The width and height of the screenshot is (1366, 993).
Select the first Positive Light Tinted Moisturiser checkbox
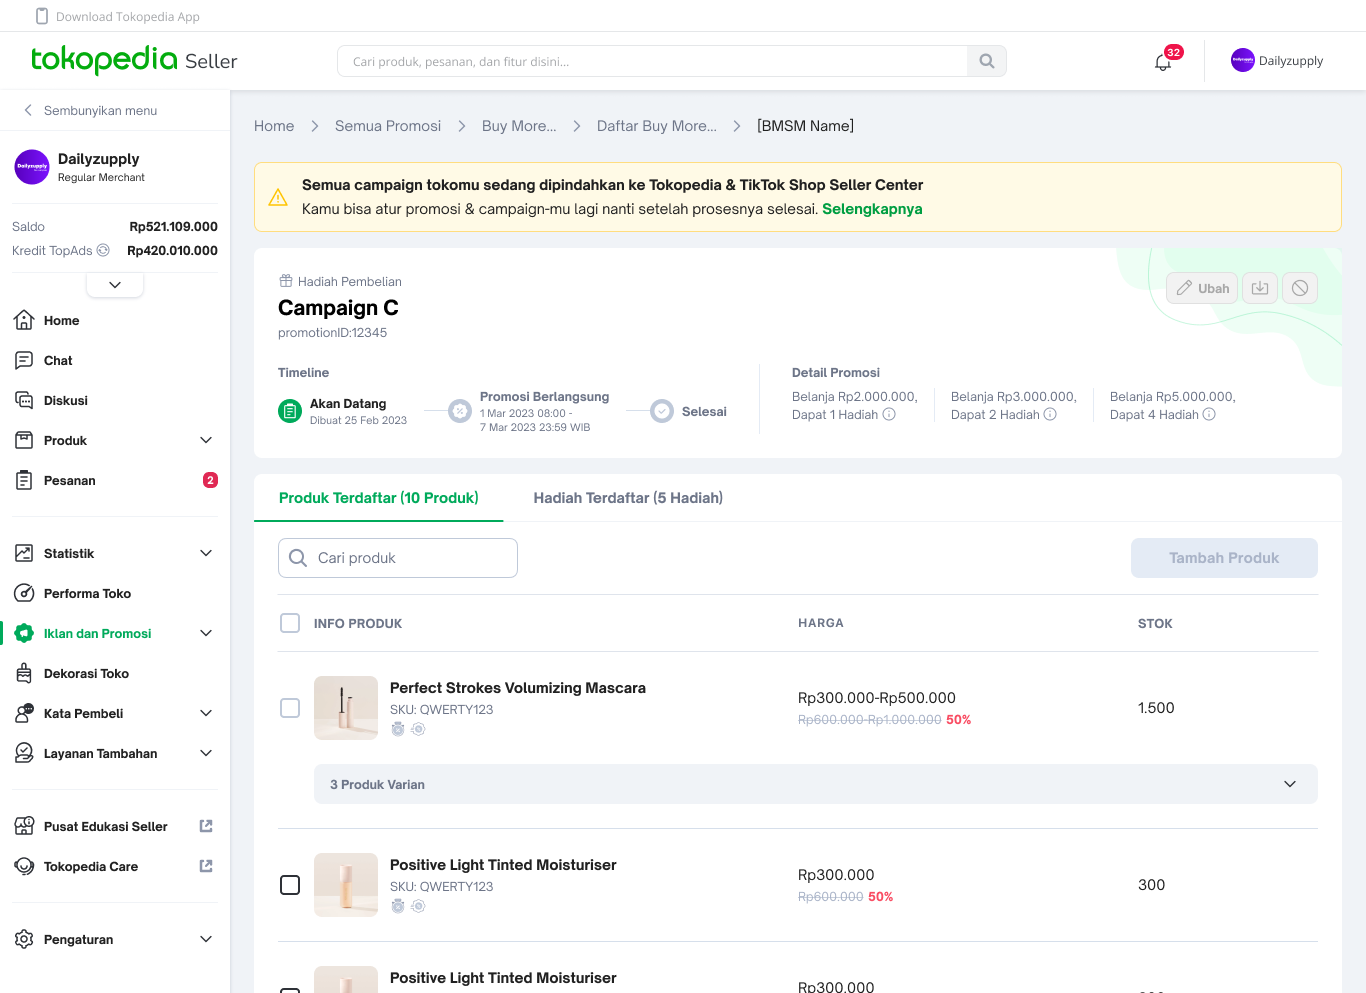[290, 885]
